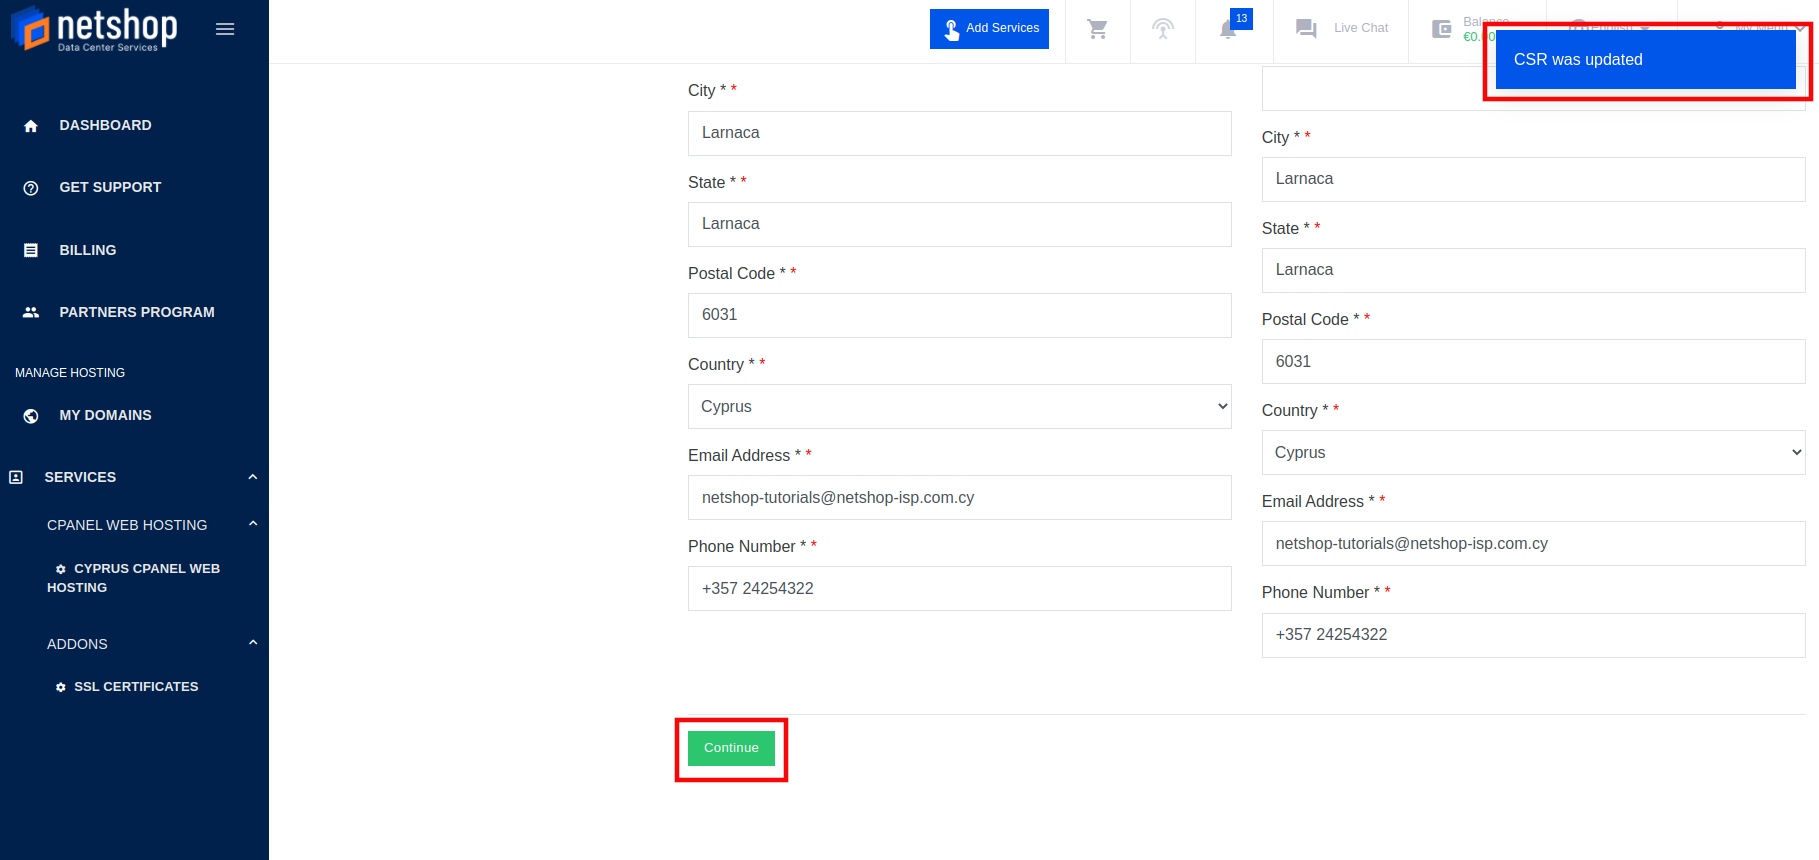1819x860 pixels.
Task: Open SSL Certificates in the sidebar
Action: pos(136,686)
